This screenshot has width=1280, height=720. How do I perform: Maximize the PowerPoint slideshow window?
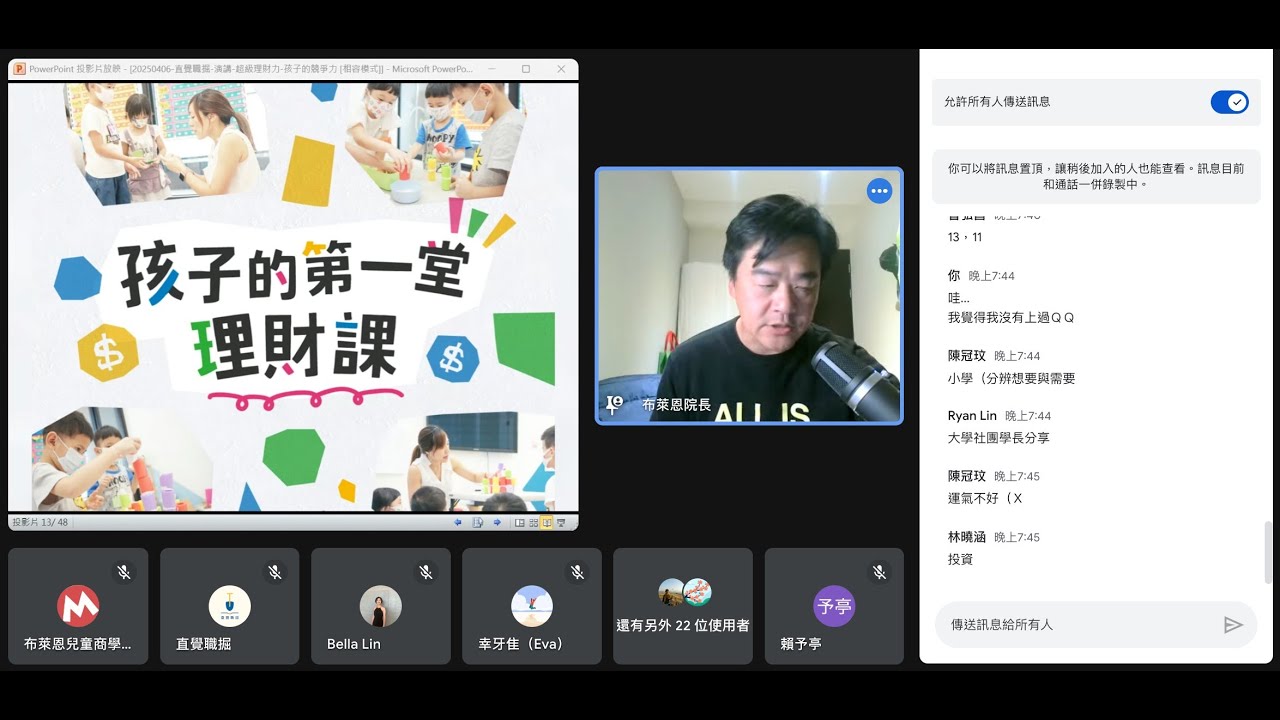tap(526, 69)
